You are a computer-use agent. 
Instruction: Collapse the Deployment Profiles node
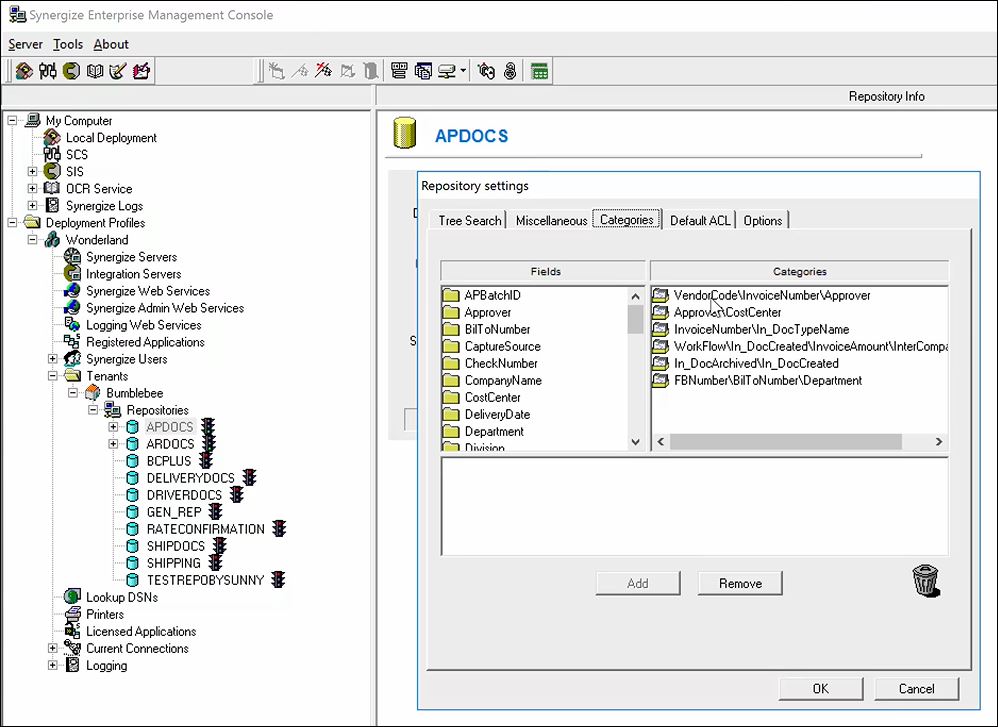coord(12,223)
